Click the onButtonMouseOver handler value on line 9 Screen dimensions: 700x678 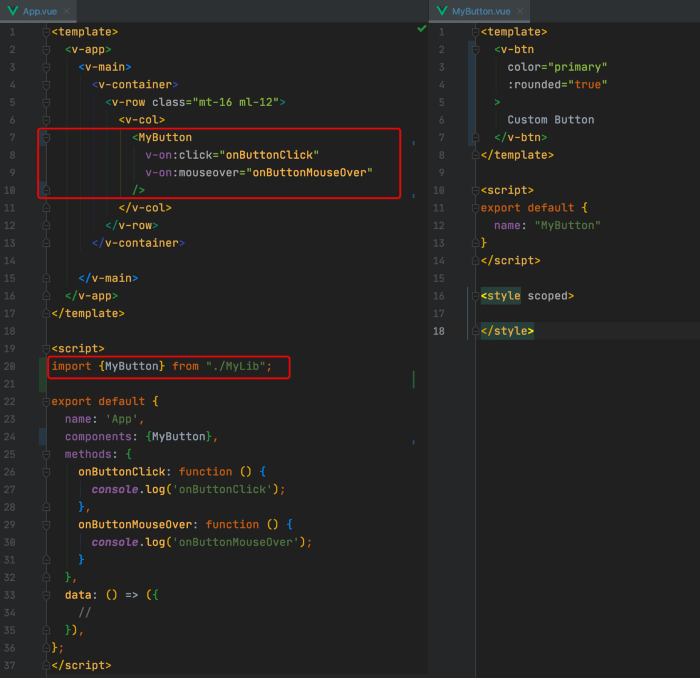tap(309, 172)
